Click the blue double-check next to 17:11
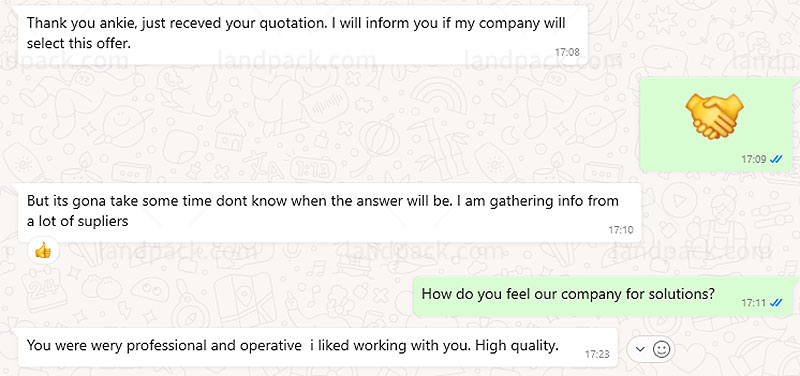This screenshot has height=376, width=800. coord(776,303)
